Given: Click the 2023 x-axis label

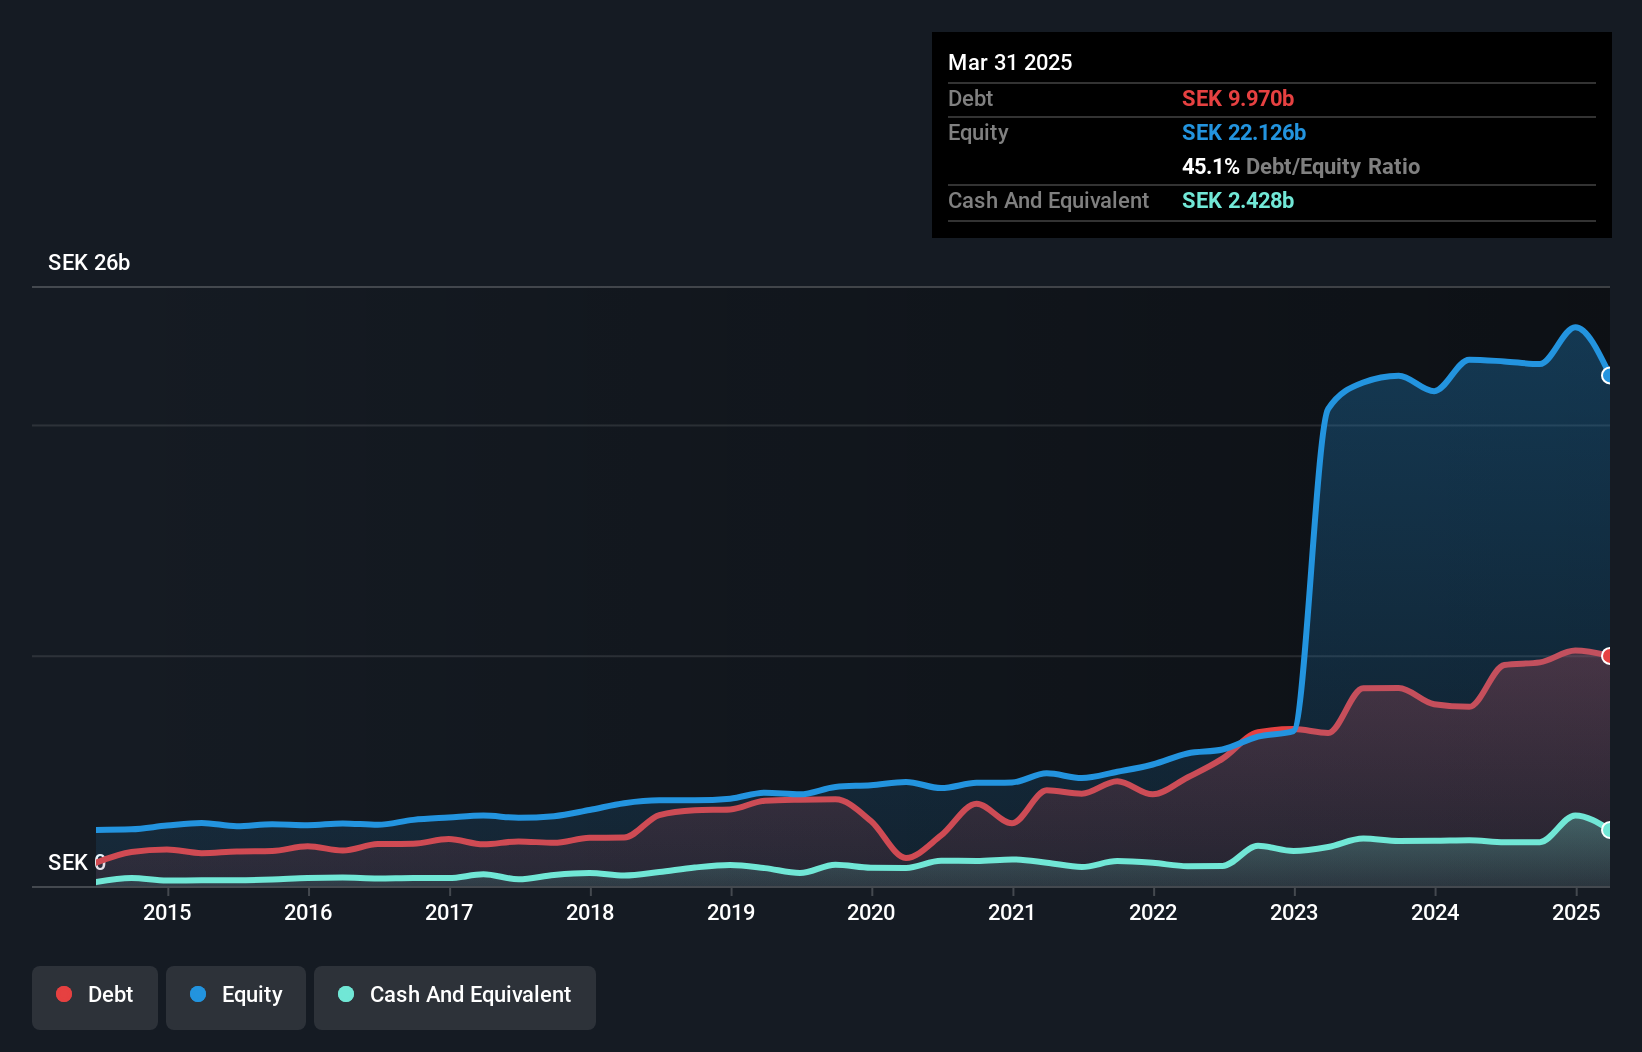Looking at the screenshot, I should [x=1295, y=912].
